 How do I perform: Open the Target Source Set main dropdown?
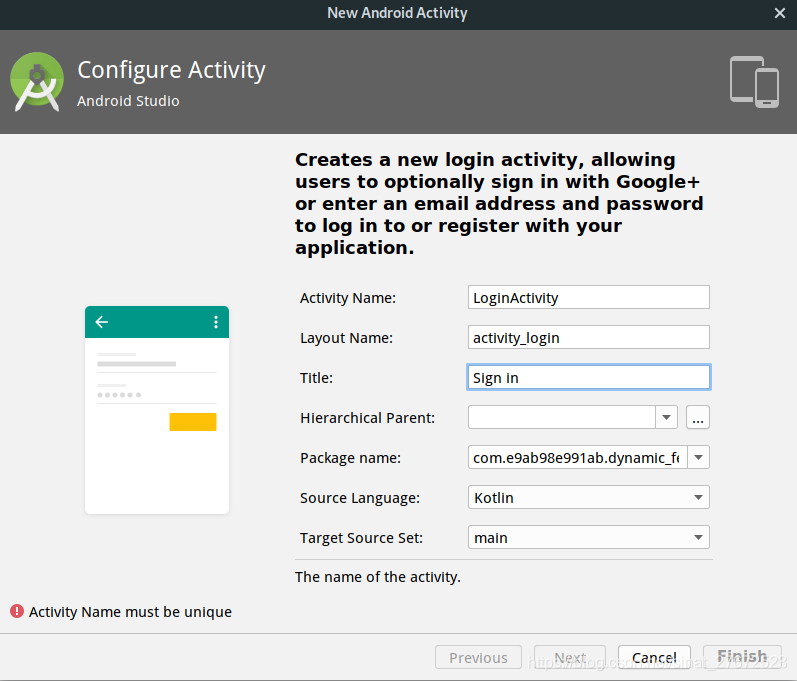point(589,538)
